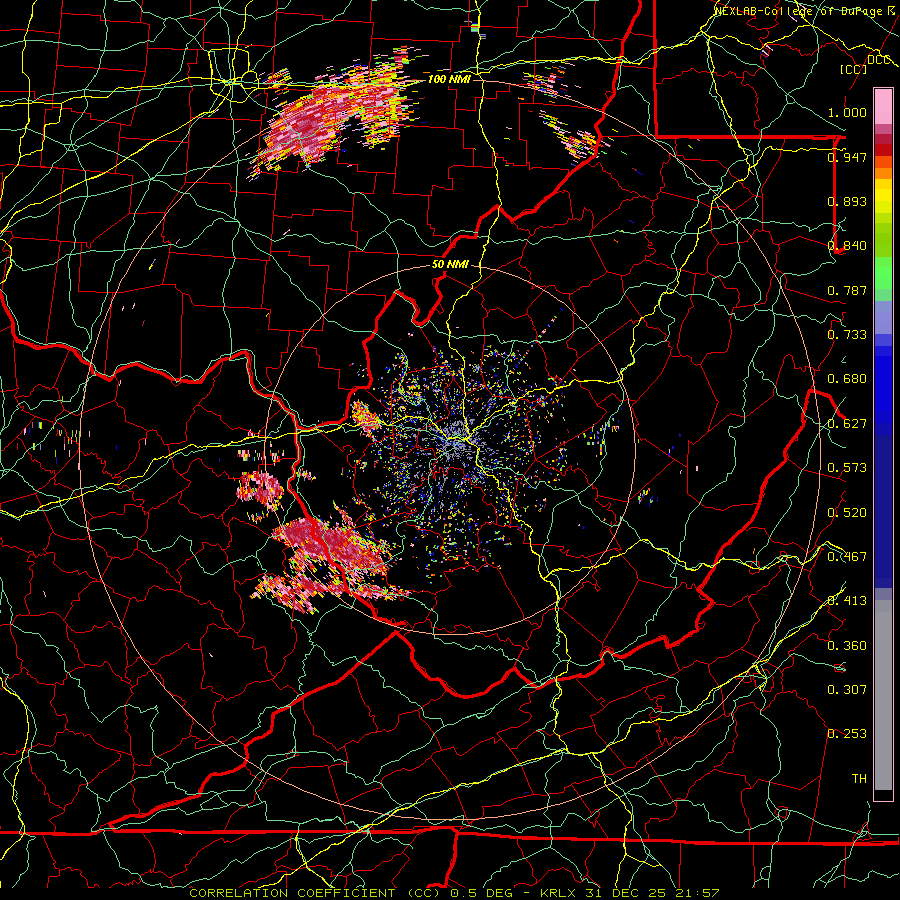Click the [CC] legend unit label
This screenshot has height=900, width=900.
click(854, 69)
